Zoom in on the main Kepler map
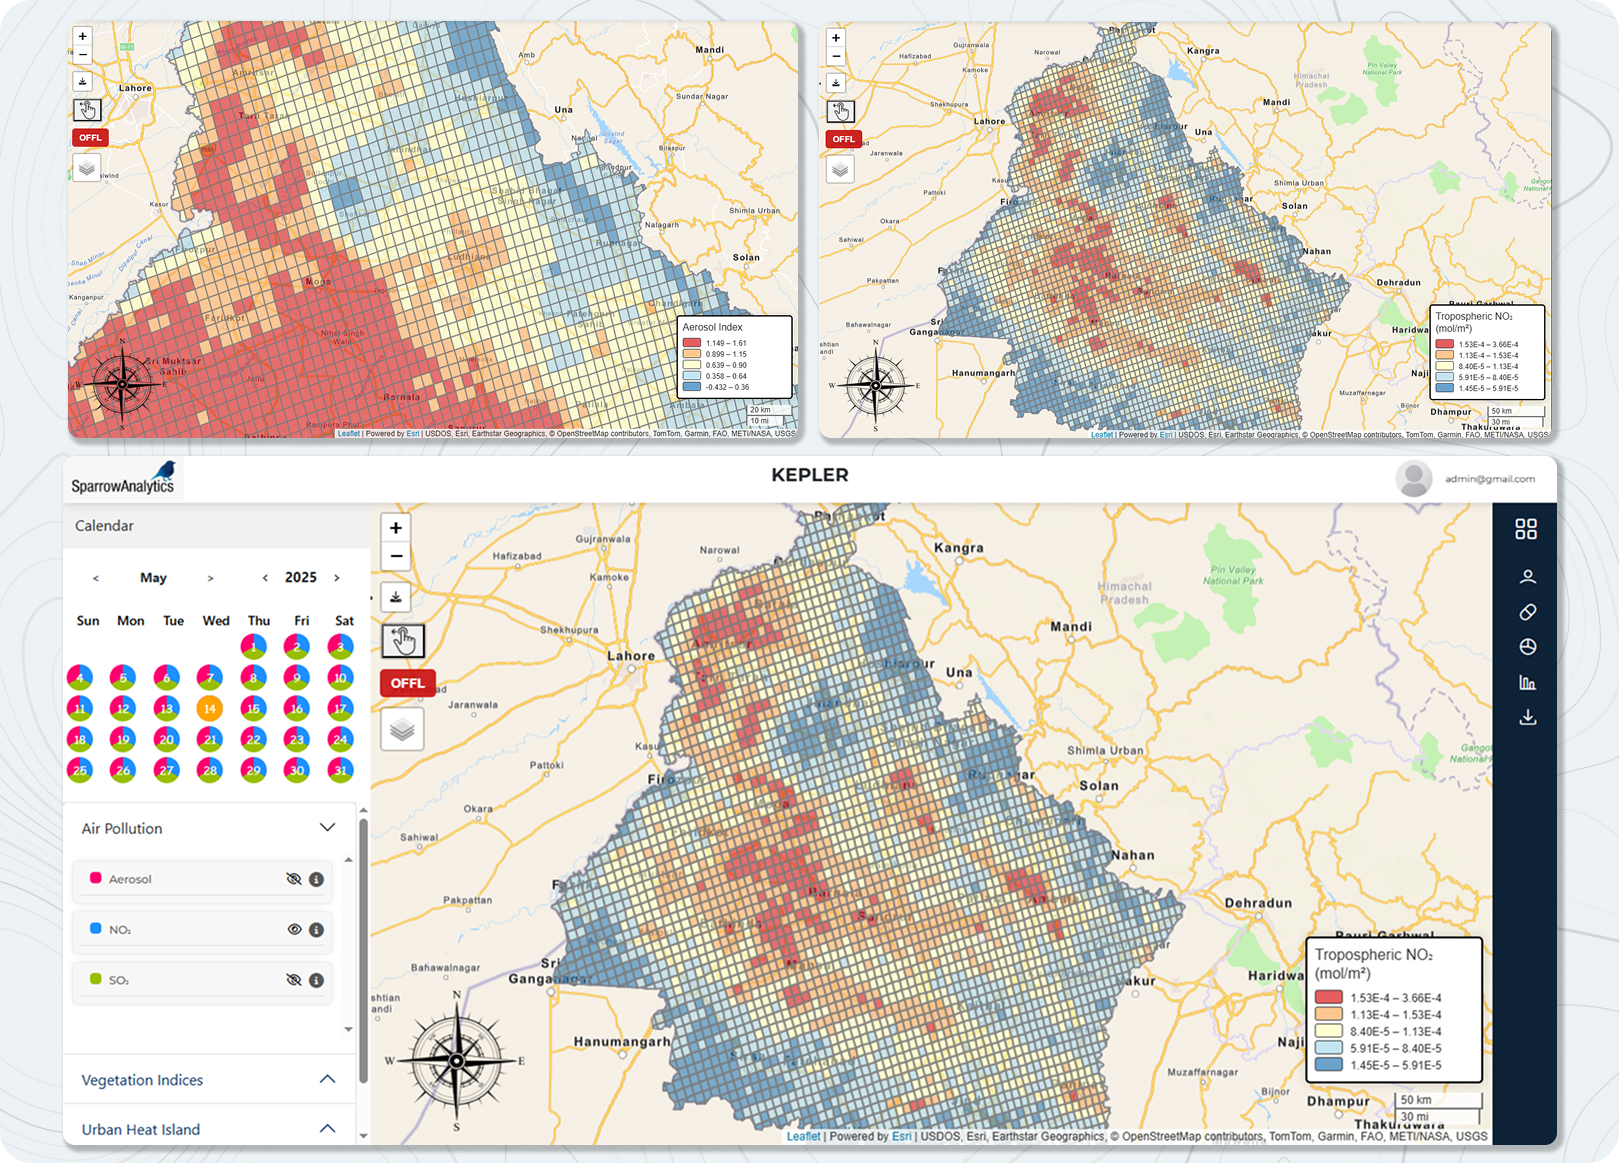 (396, 528)
